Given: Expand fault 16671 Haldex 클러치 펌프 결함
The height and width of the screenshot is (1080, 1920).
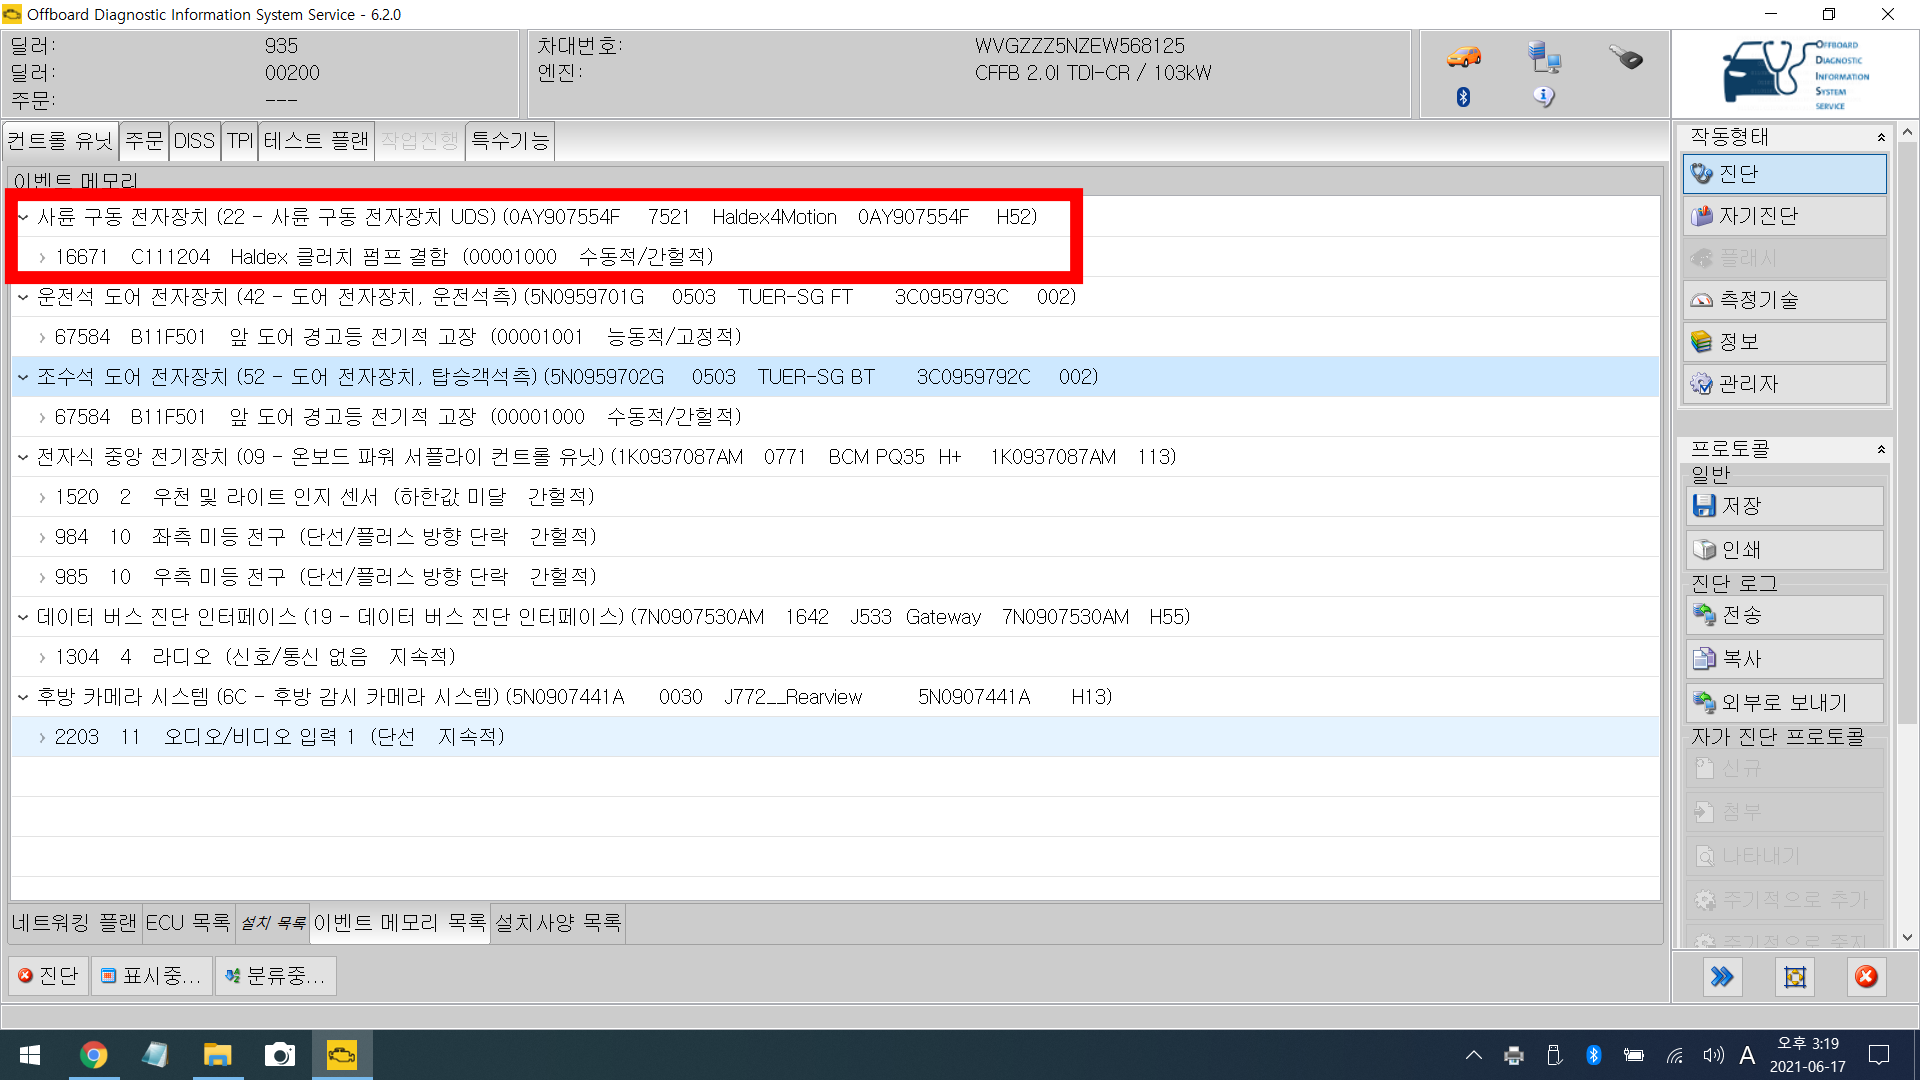Looking at the screenshot, I should click(42, 257).
